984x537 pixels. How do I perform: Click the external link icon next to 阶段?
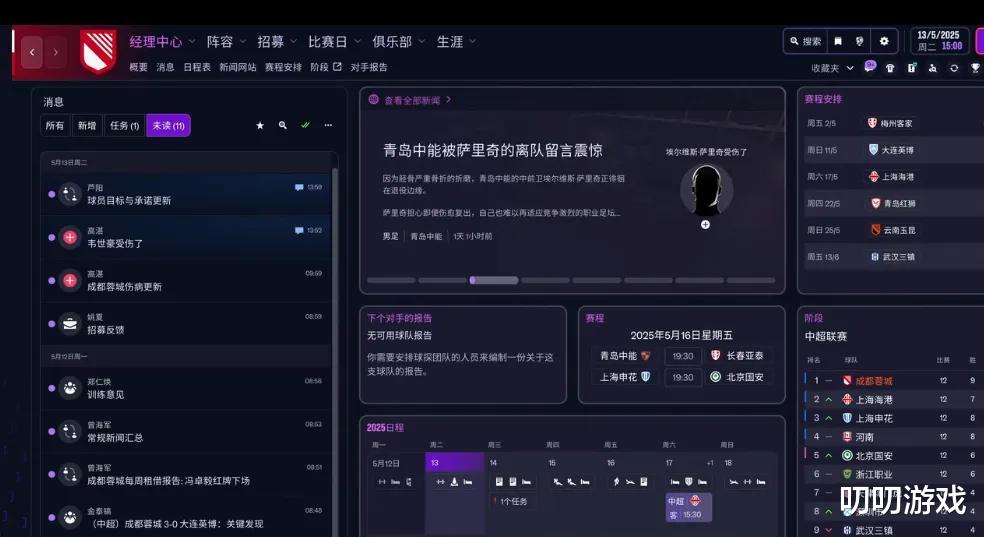pos(337,66)
